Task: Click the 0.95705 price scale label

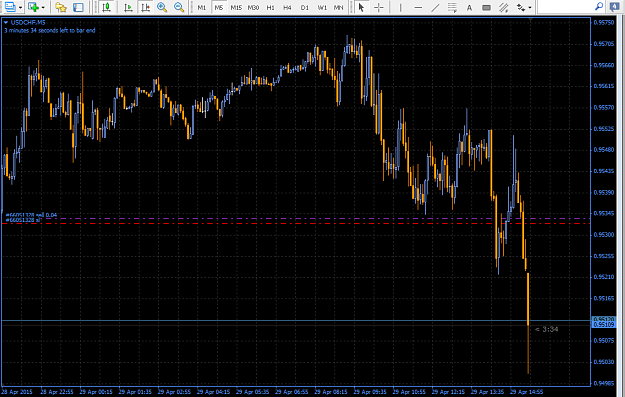Action: point(604,44)
